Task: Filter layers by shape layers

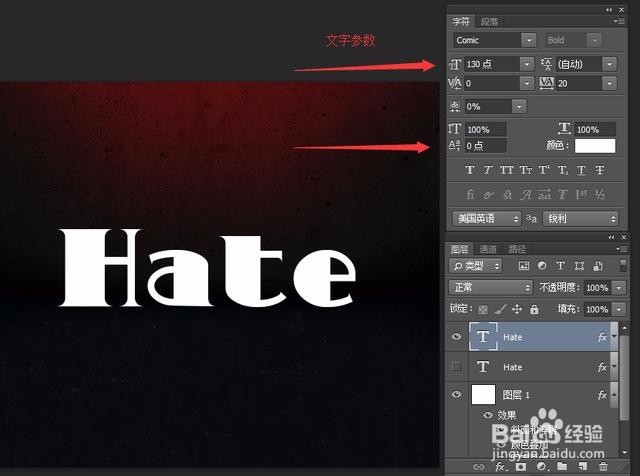Action: tap(579, 266)
